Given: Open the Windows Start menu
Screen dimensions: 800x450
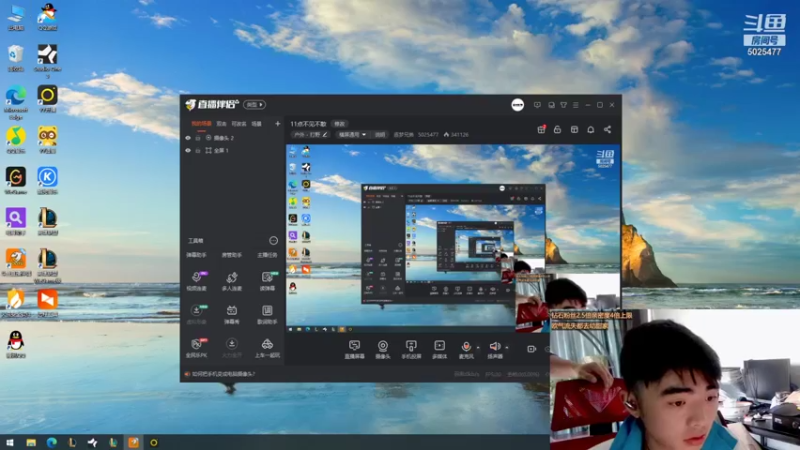Looking at the screenshot, I should 9,442.
